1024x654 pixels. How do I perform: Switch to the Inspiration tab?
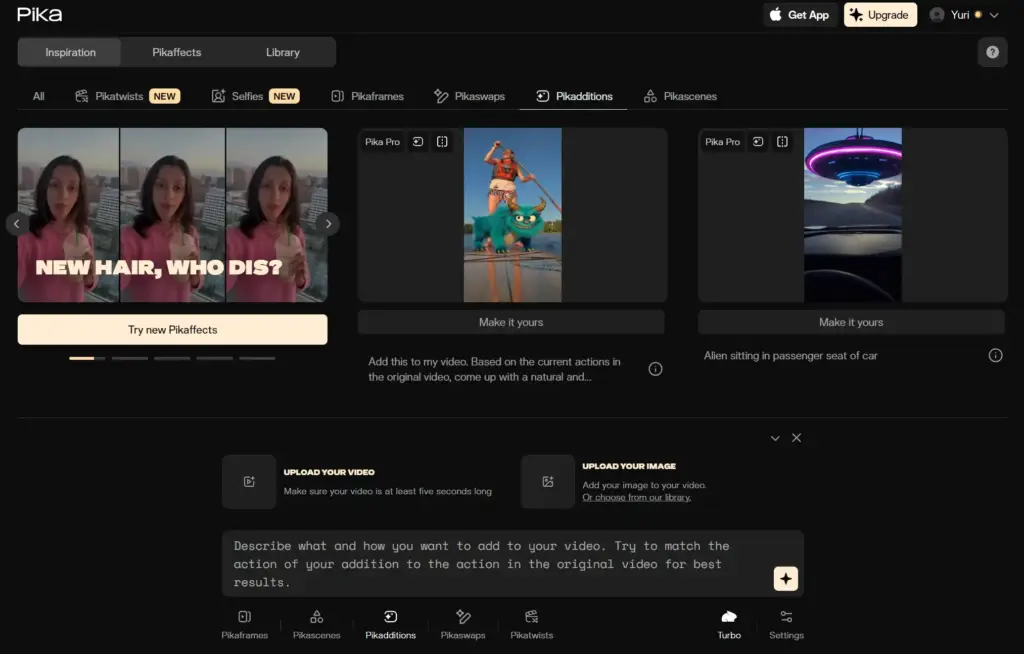pos(70,52)
